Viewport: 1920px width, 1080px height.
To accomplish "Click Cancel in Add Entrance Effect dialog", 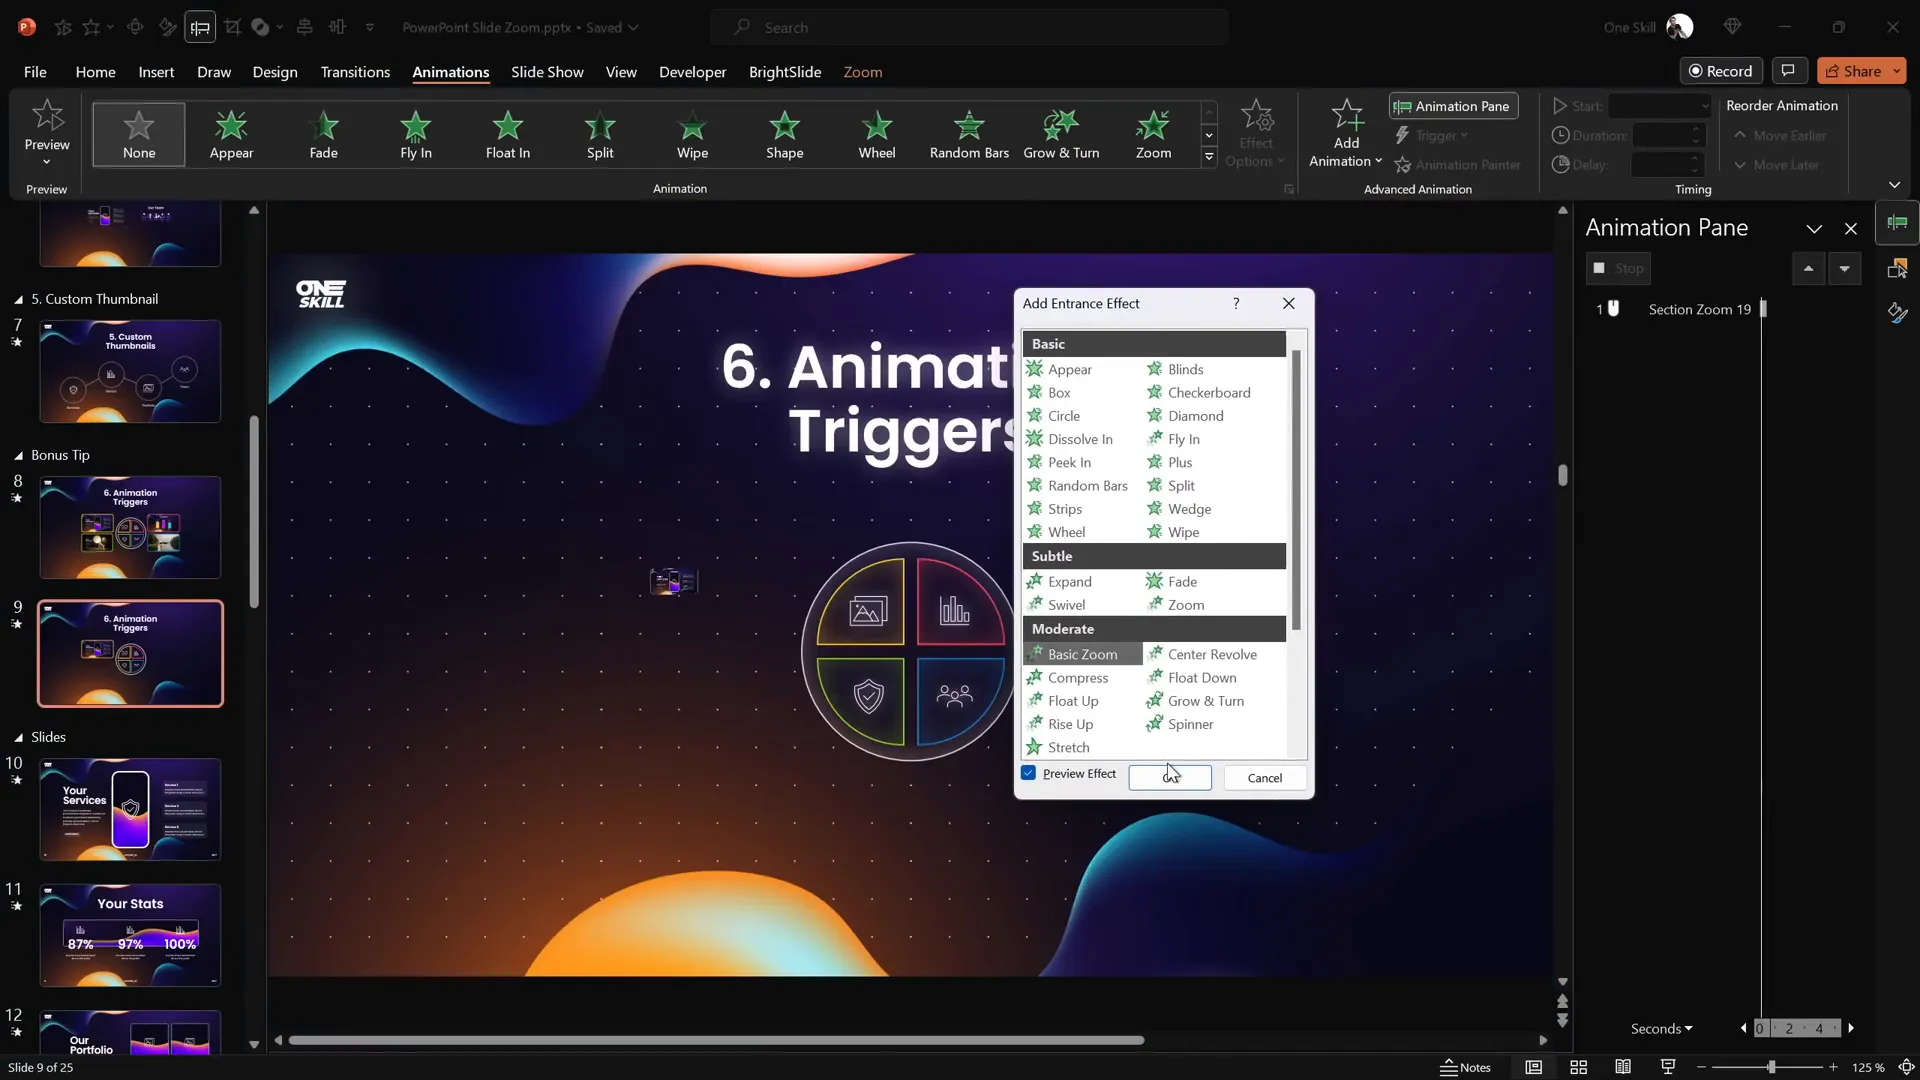I will tap(1264, 778).
